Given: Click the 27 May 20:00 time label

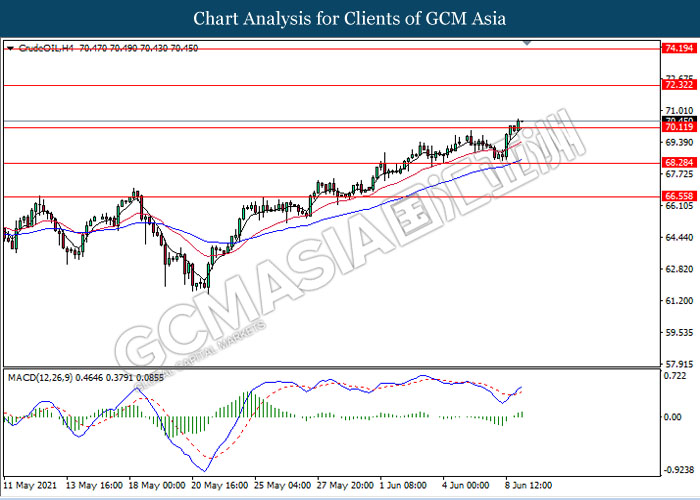Looking at the screenshot, I should click(x=346, y=485).
